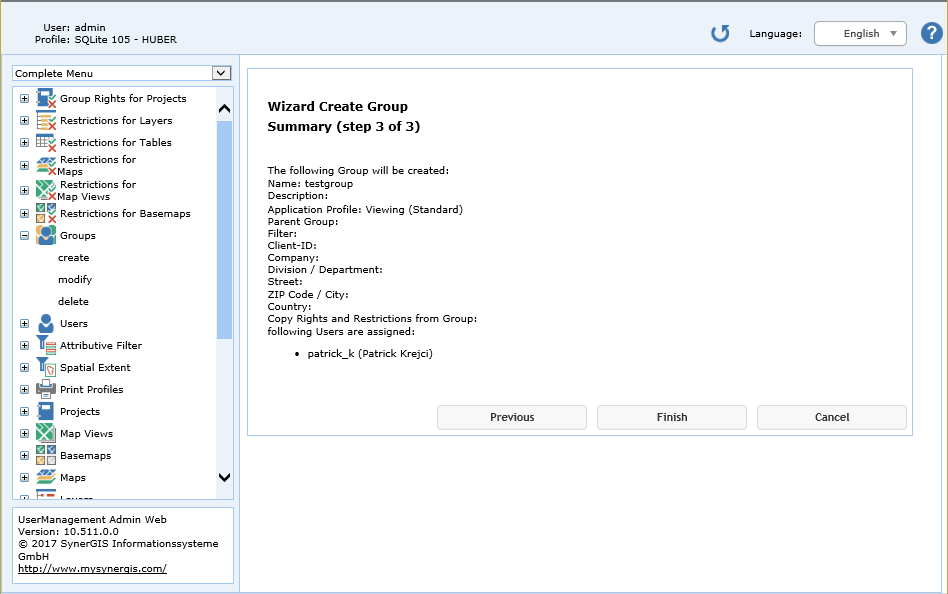Click the Restrictions for Basemaps icon
The image size is (948, 594).
[44, 213]
